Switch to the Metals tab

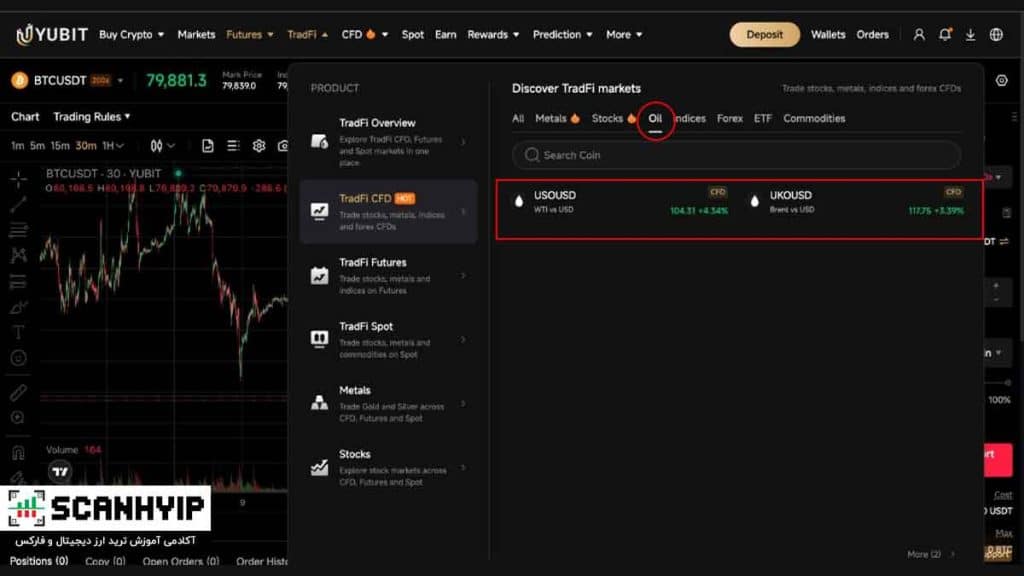click(556, 118)
